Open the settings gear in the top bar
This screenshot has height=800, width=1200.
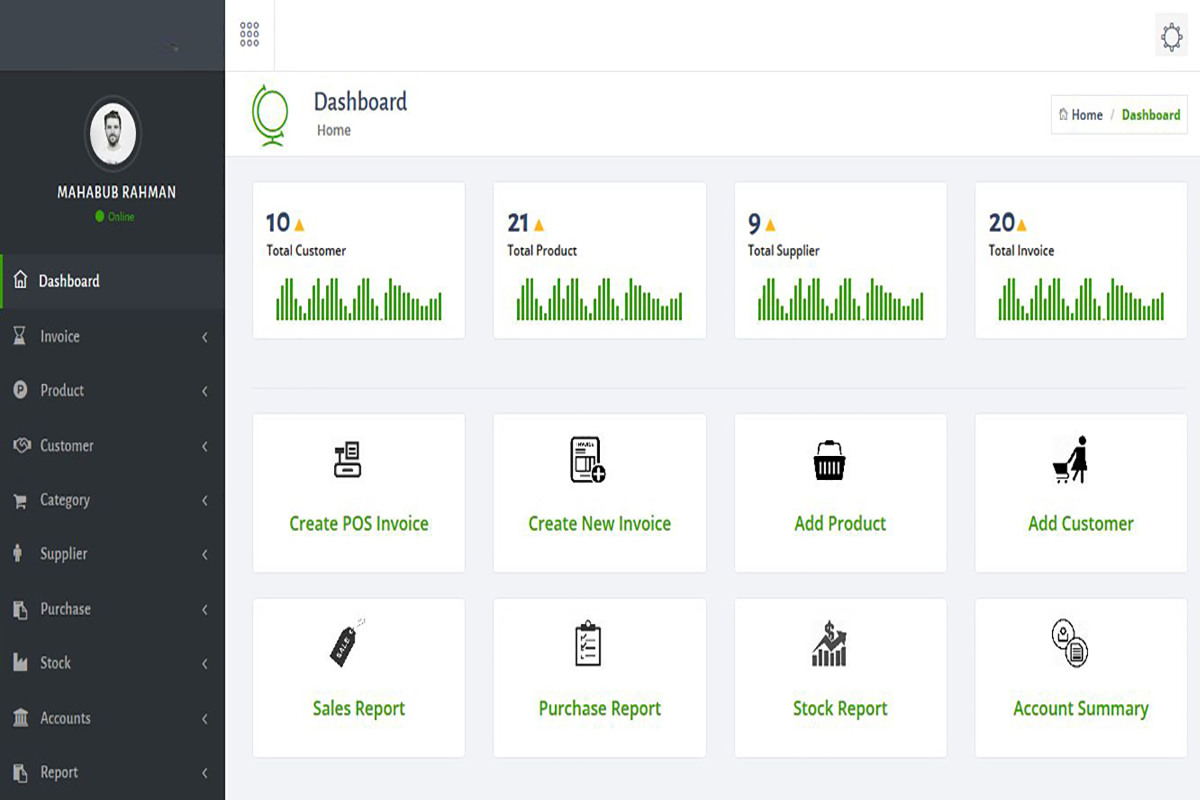pyautogui.click(x=1170, y=35)
